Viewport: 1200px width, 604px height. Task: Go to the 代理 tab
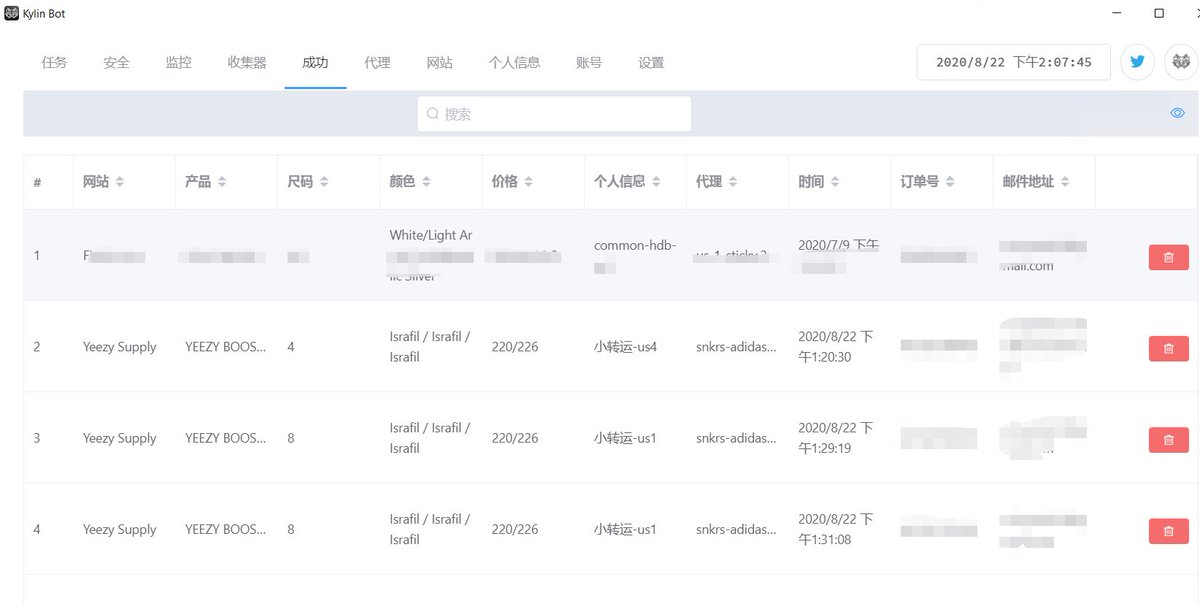tap(377, 62)
